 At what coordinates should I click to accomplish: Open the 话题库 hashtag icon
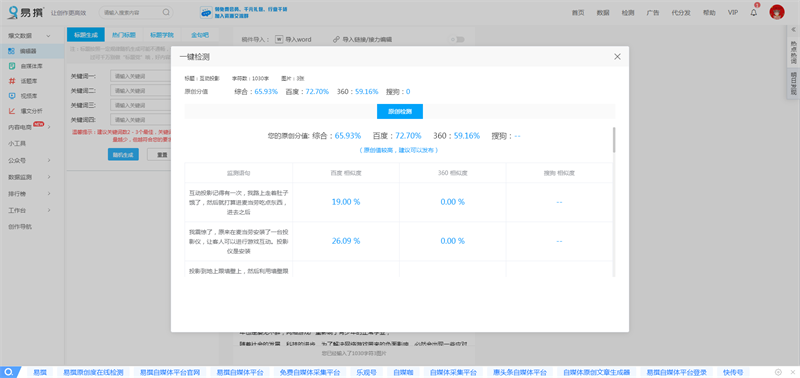tap(11, 81)
